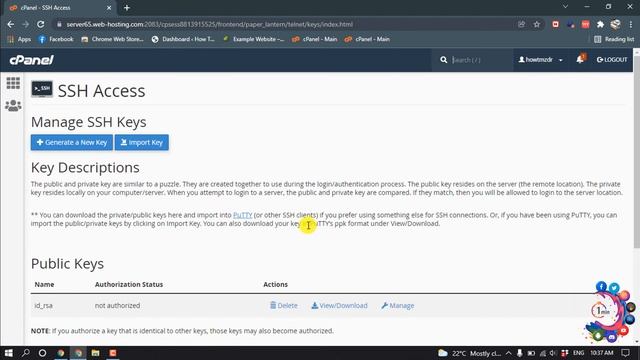
Task: Open Dashboard - How T... bookmark
Action: pos(183,39)
